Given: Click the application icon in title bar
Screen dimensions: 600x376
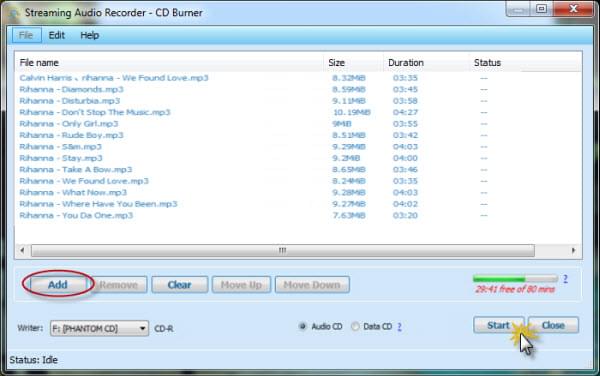Looking at the screenshot, I should (14, 13).
